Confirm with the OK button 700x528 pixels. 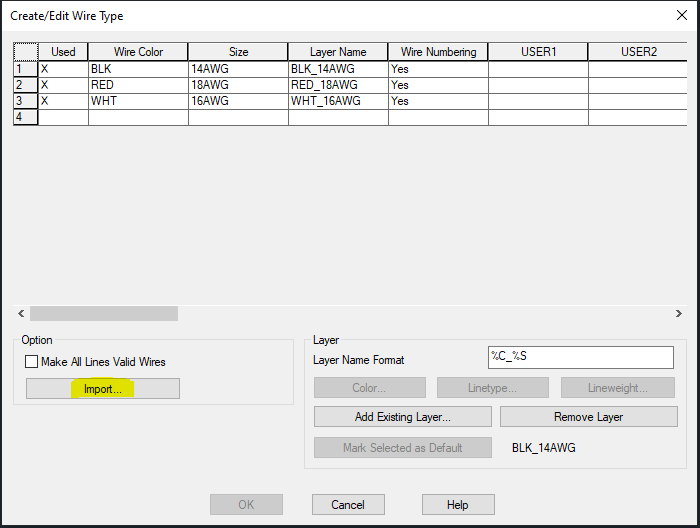coord(246,504)
